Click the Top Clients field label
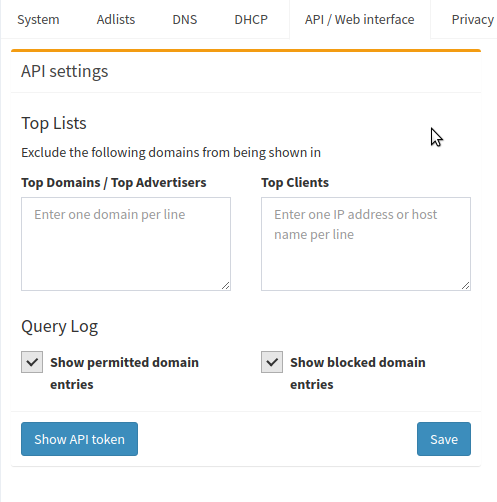The image size is (497, 502). pyautogui.click(x=295, y=183)
